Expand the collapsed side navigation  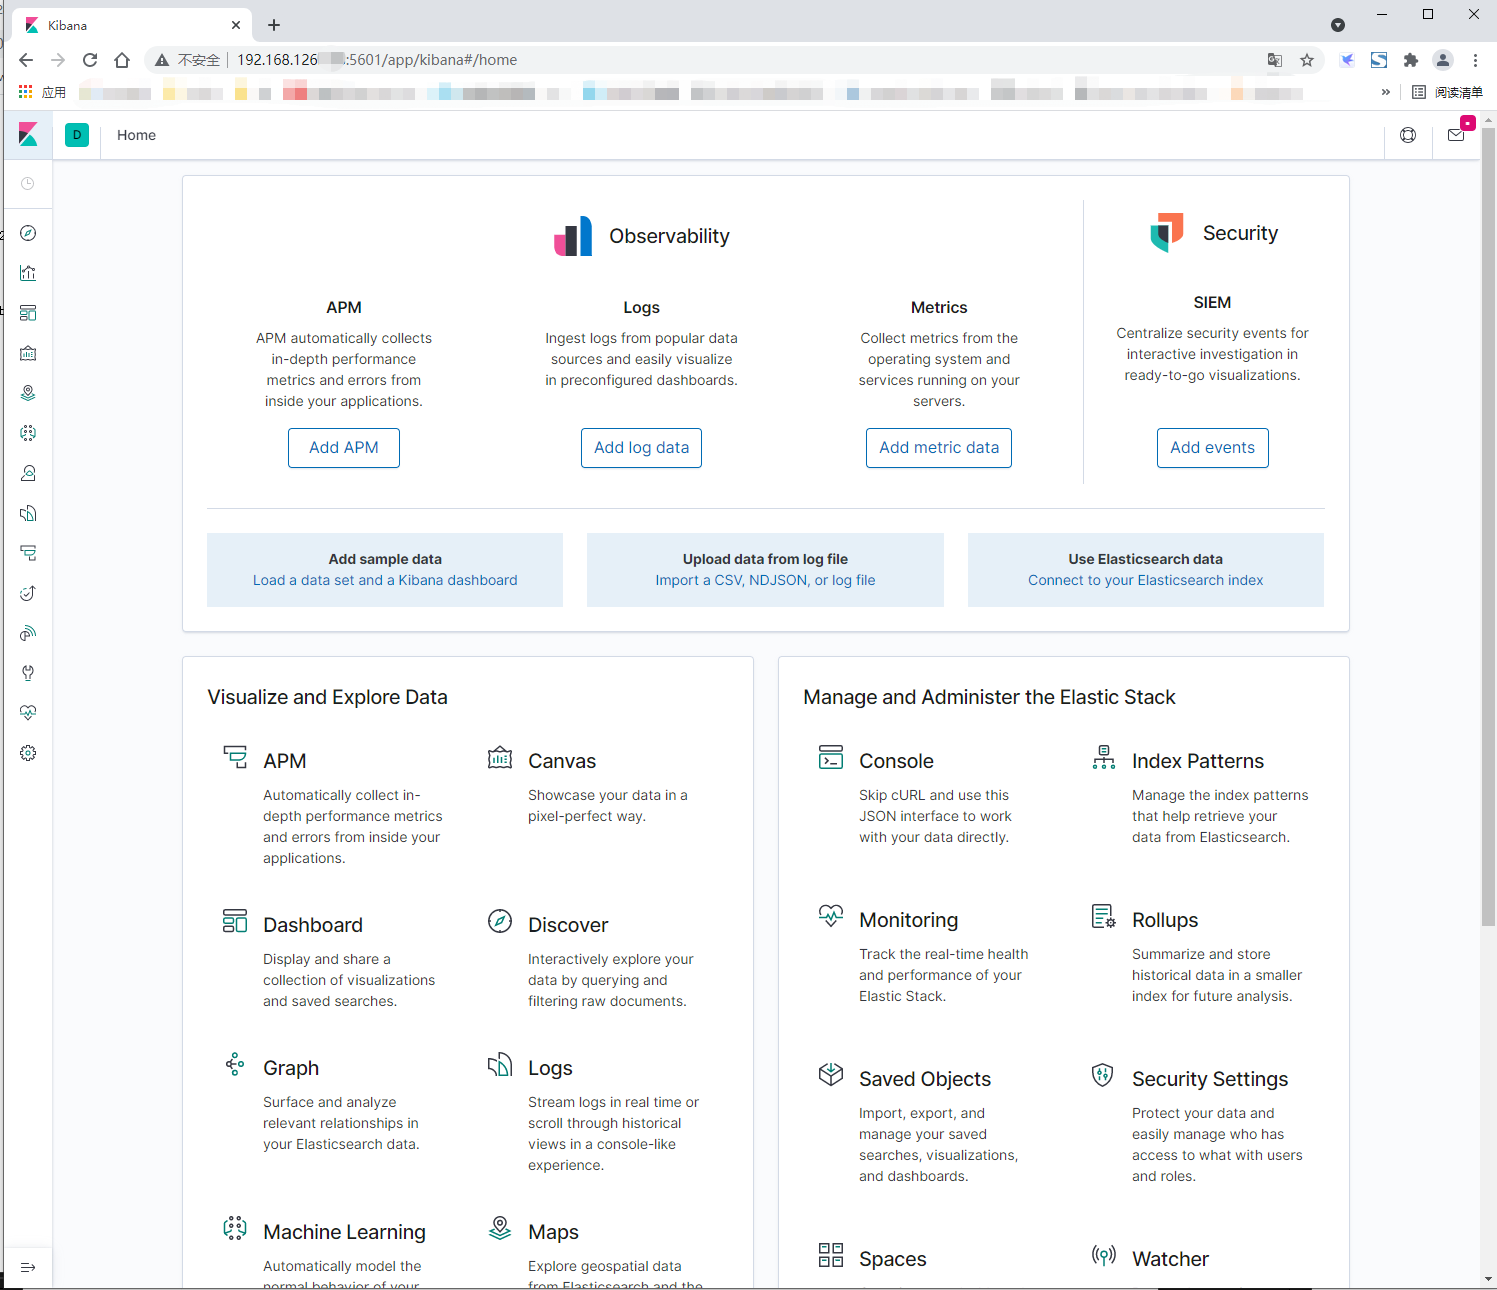[x=28, y=1268]
